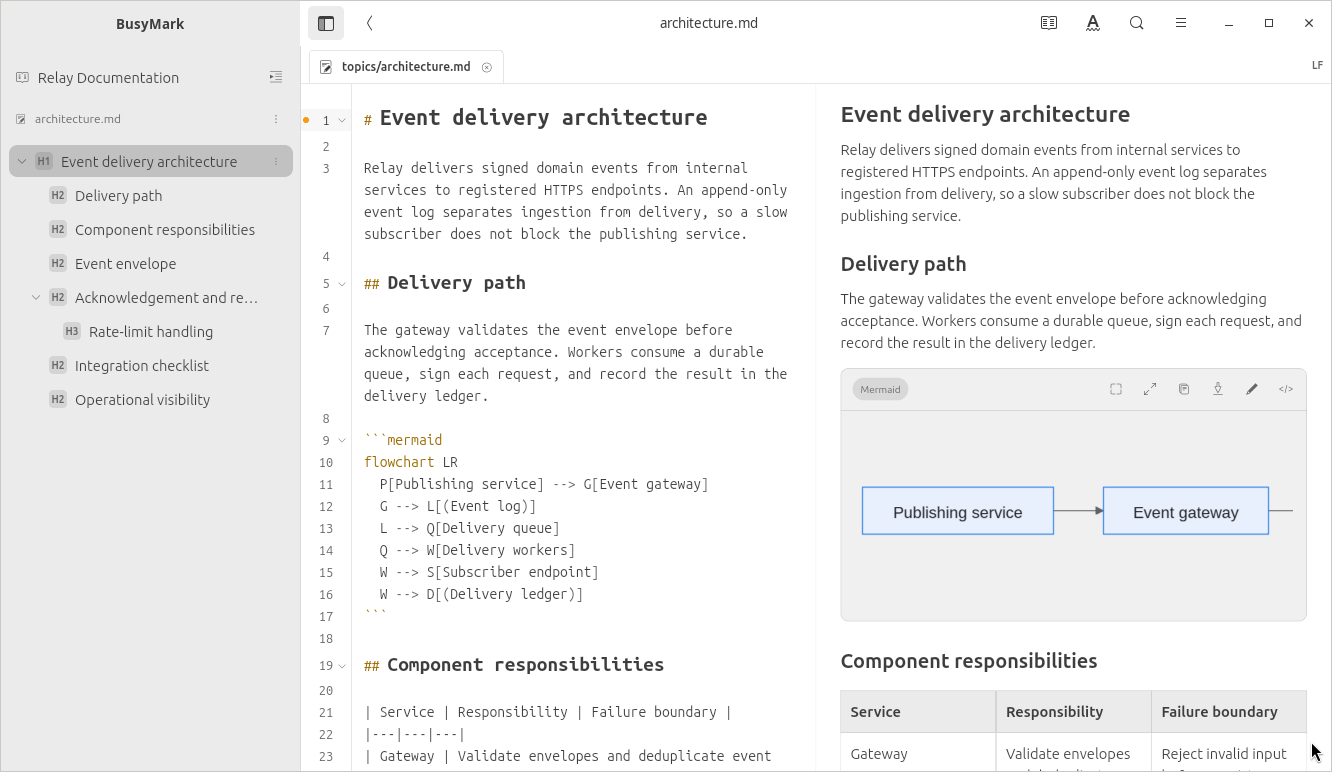Minimize the BusyMark window

pyautogui.click(x=1229, y=23)
